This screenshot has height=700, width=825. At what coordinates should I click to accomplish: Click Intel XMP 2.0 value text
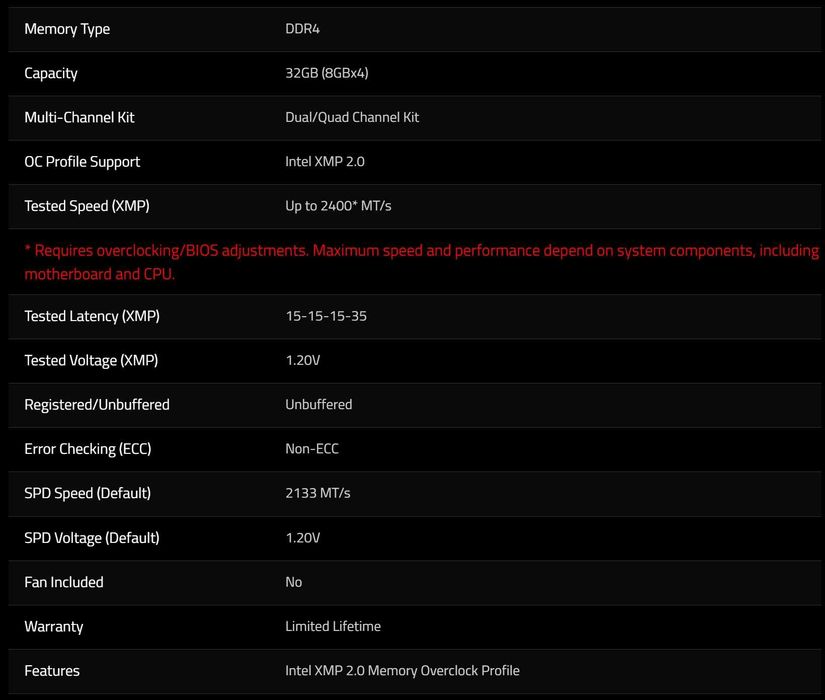324,161
